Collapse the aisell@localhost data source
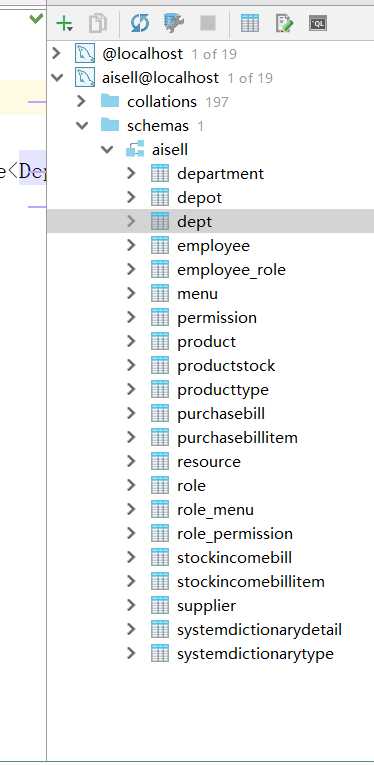 [x=57, y=78]
